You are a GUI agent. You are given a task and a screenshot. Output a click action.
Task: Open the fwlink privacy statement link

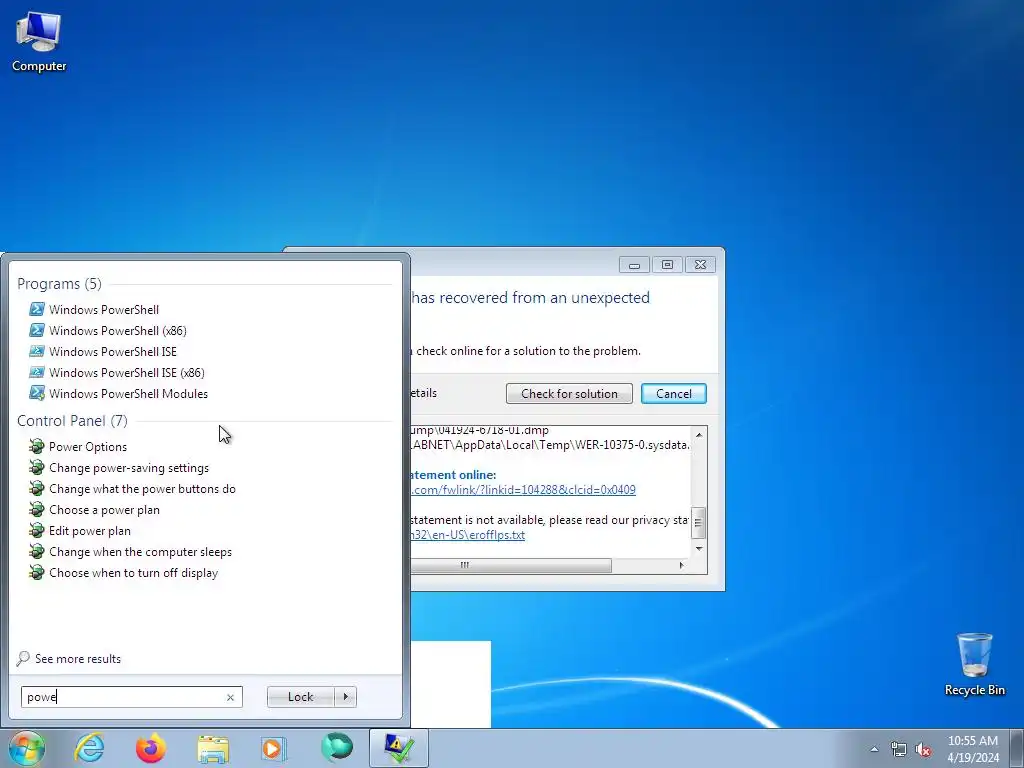[523, 490]
